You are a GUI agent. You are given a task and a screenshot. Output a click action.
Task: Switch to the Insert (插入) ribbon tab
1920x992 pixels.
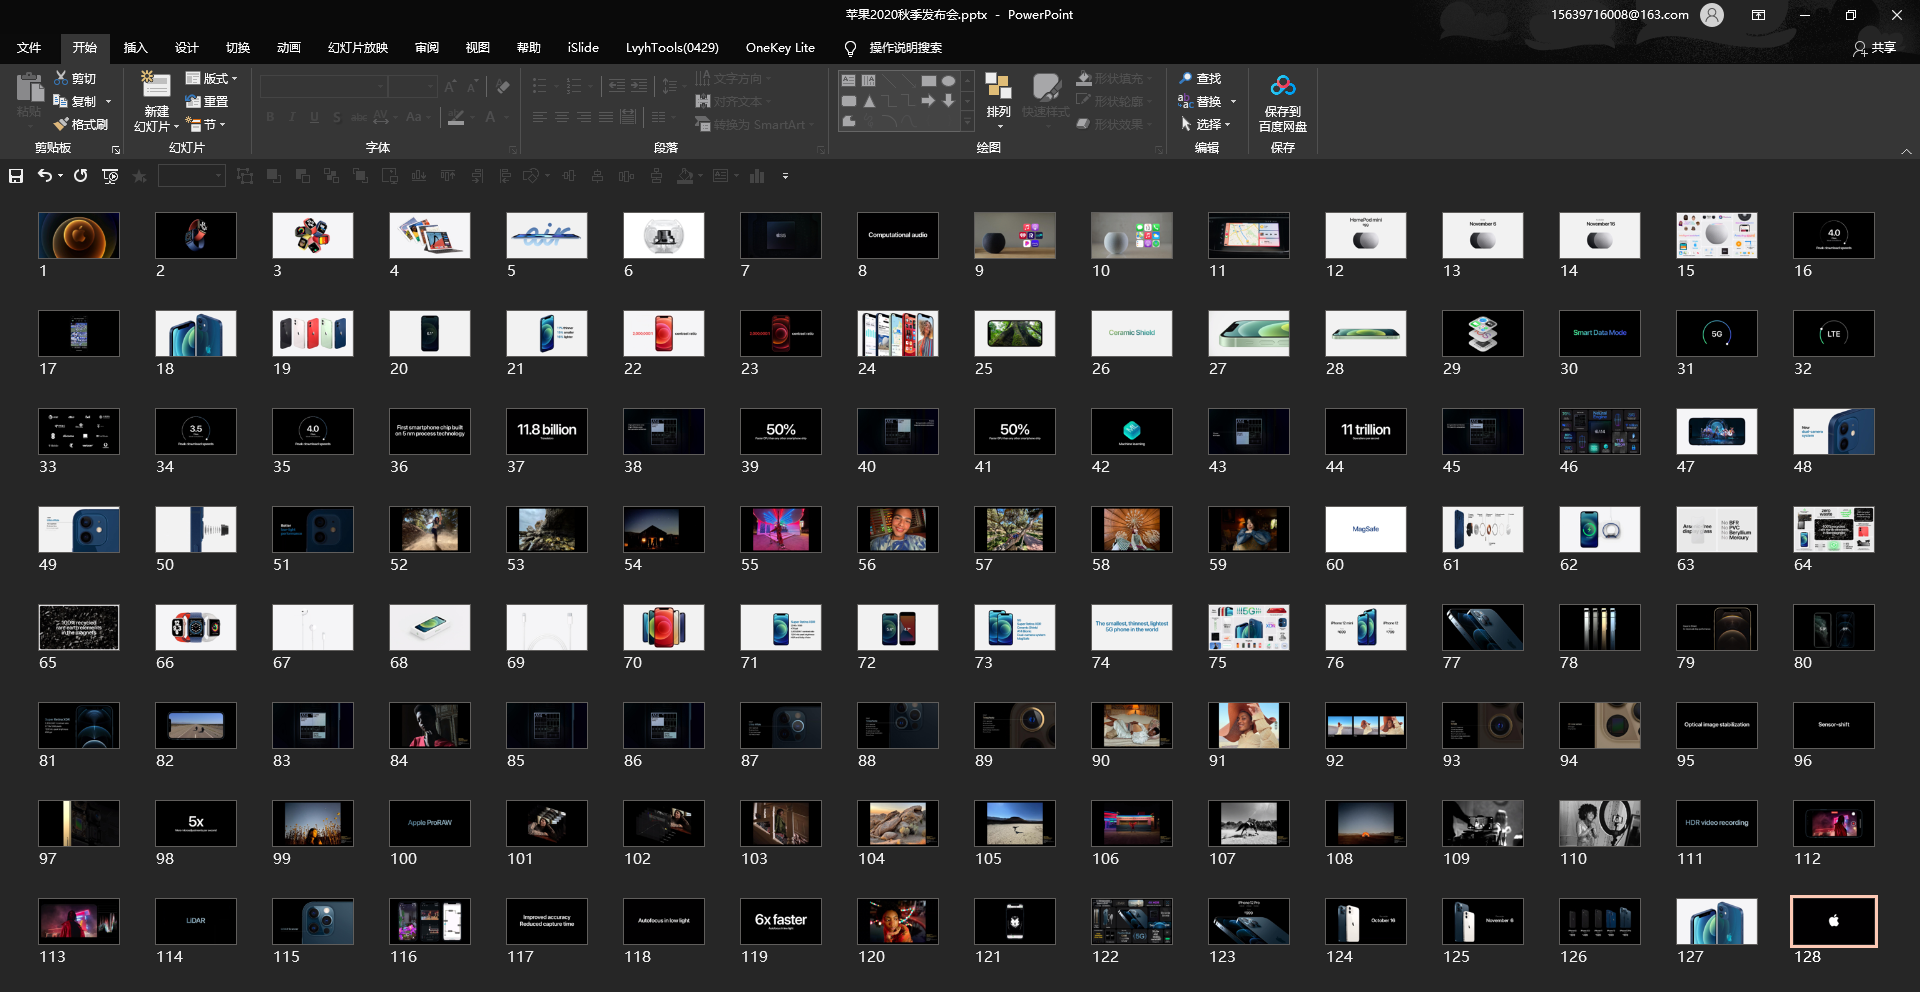click(x=135, y=47)
